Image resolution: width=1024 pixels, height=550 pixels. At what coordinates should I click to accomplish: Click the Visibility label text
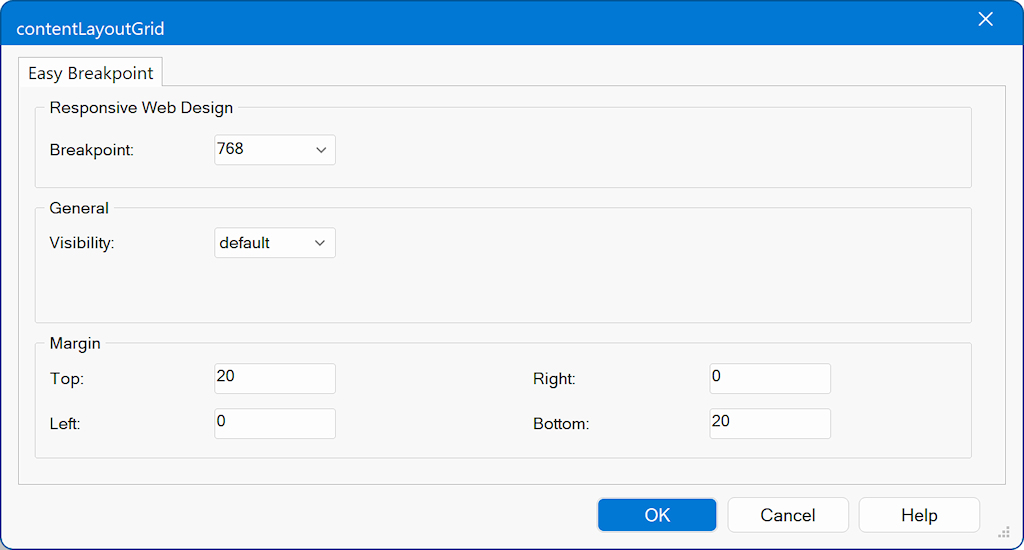pyautogui.click(x=82, y=243)
